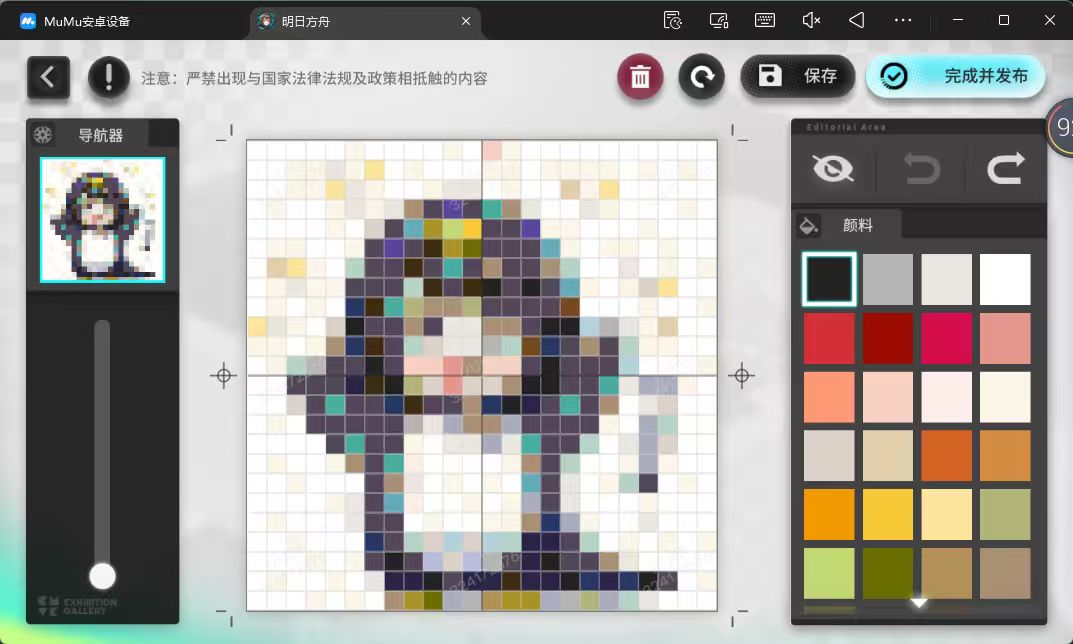Select the pure white color swatch
Image resolution: width=1073 pixels, height=644 pixels.
point(1005,279)
